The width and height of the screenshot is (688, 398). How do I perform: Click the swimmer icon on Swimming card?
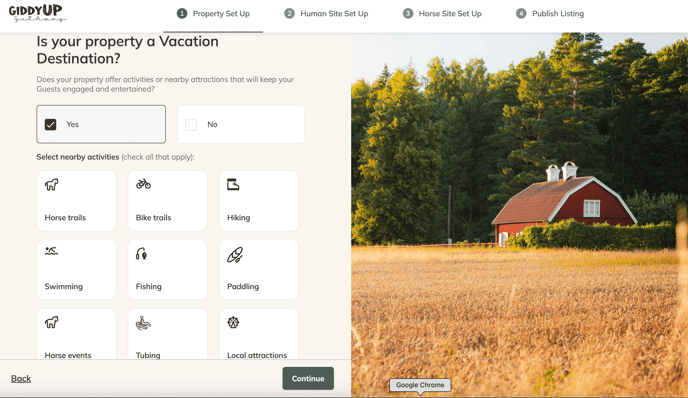[x=51, y=251]
